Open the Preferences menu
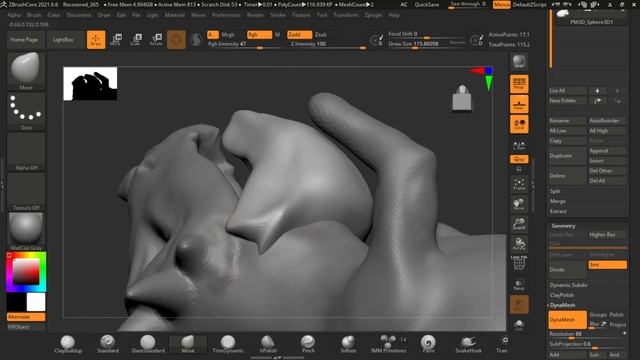This screenshot has height=360, width=640. 226,15
